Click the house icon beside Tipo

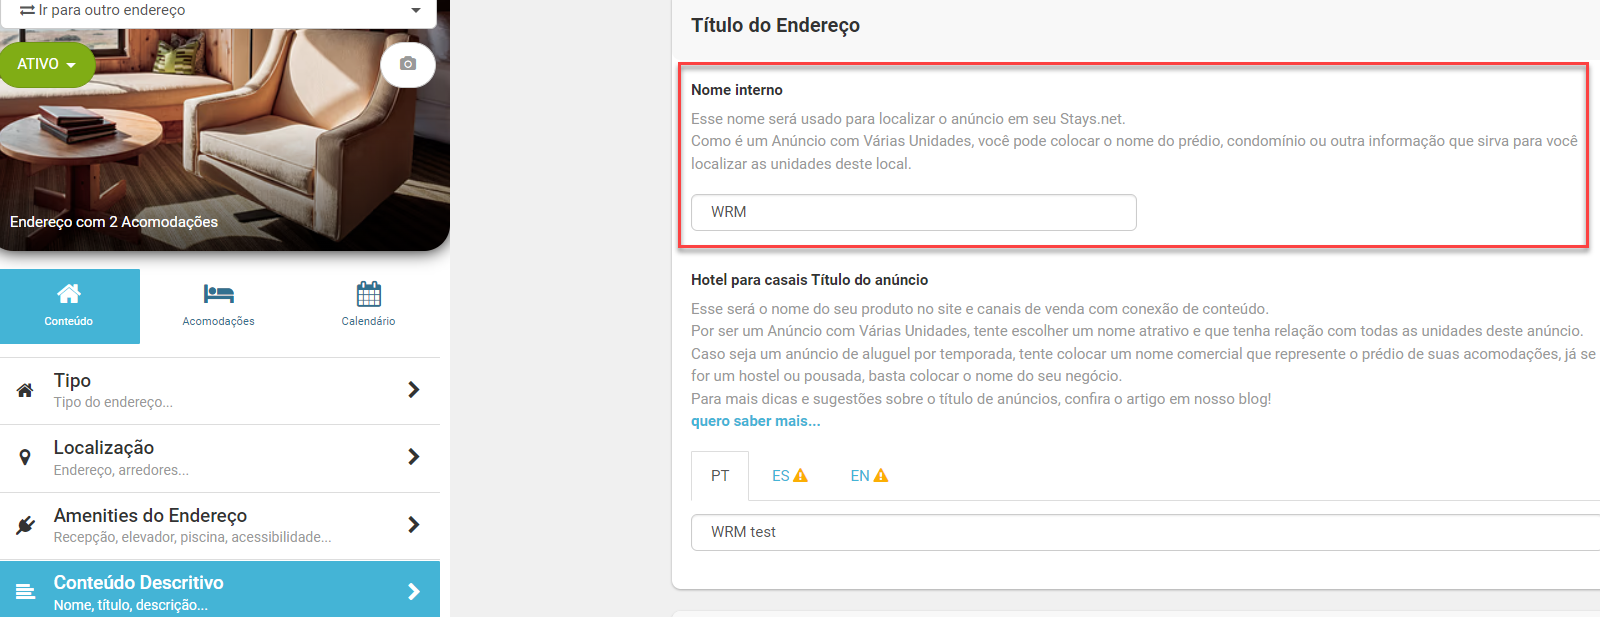click(x=25, y=390)
